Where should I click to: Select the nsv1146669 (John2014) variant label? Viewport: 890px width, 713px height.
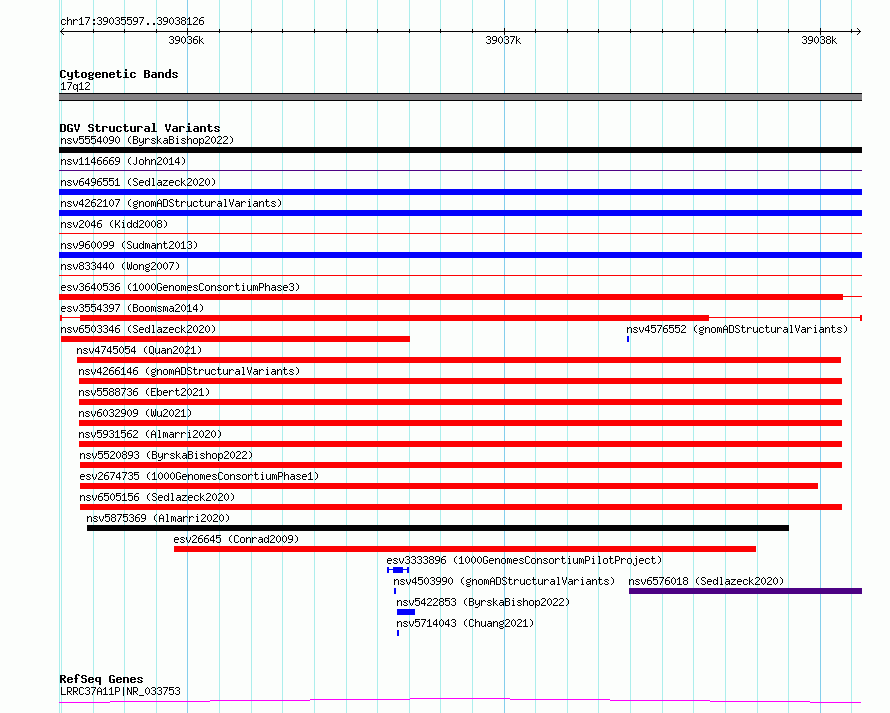(x=123, y=161)
